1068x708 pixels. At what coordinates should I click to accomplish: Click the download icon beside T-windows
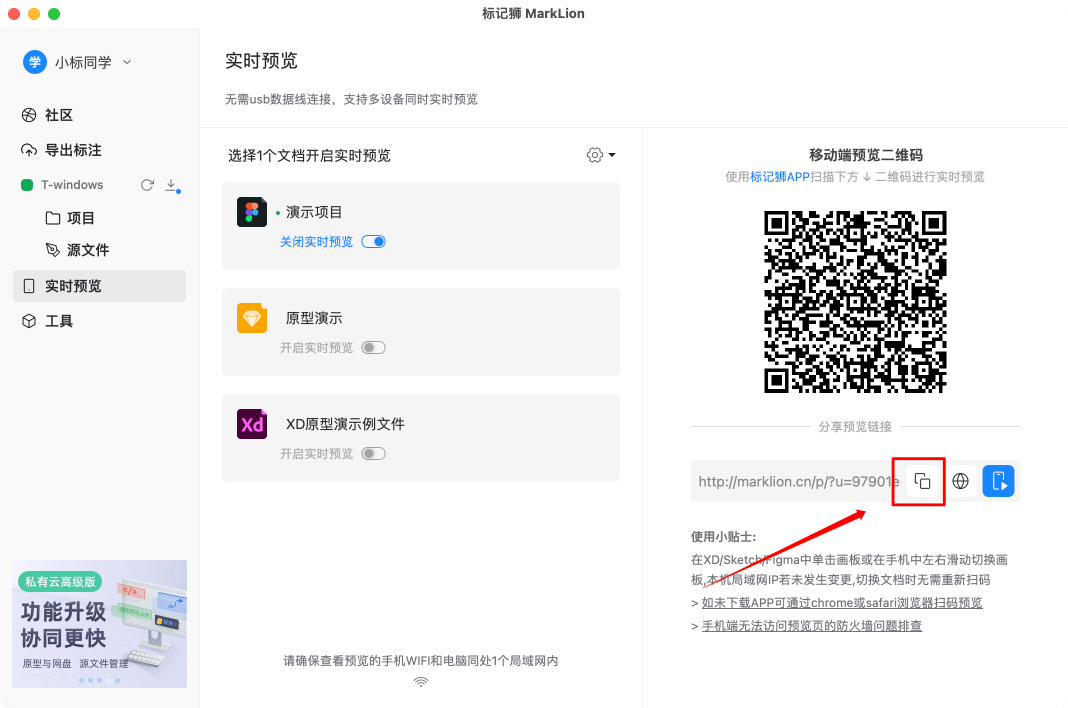[171, 185]
